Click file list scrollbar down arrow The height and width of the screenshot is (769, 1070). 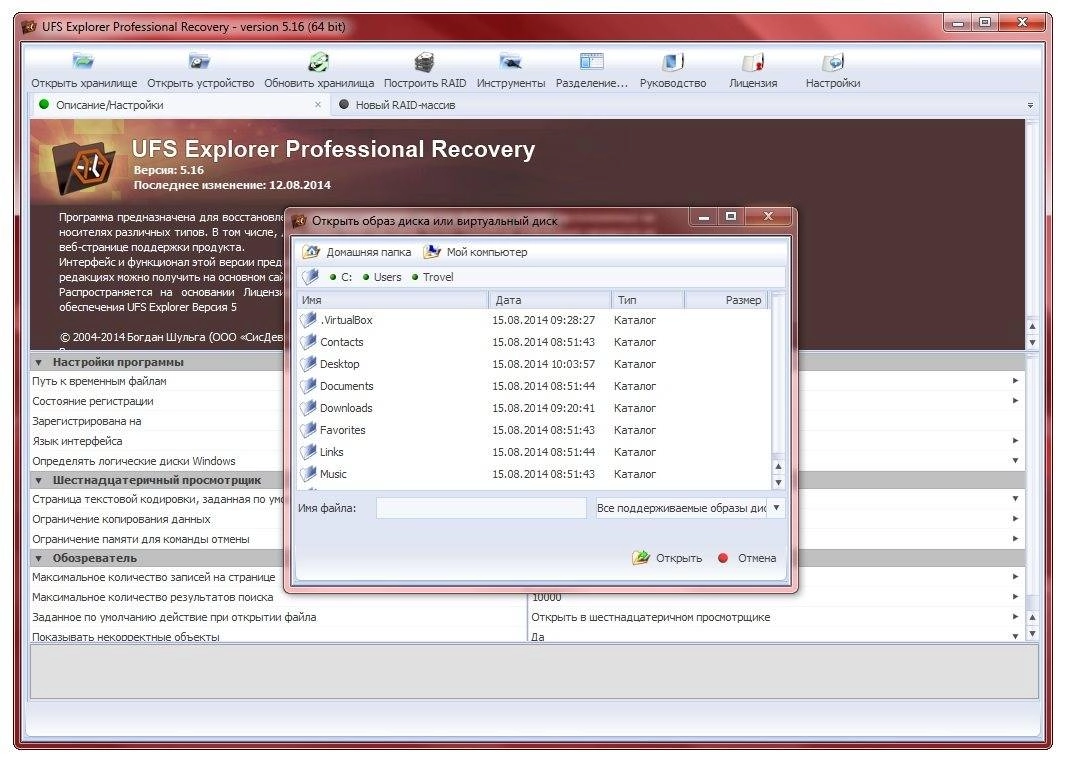[778, 482]
